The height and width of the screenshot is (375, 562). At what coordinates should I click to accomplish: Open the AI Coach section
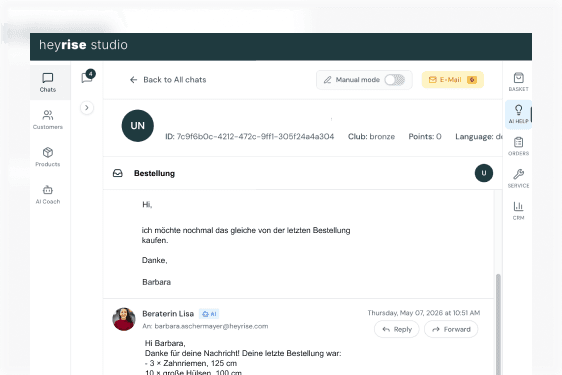[x=48, y=195]
